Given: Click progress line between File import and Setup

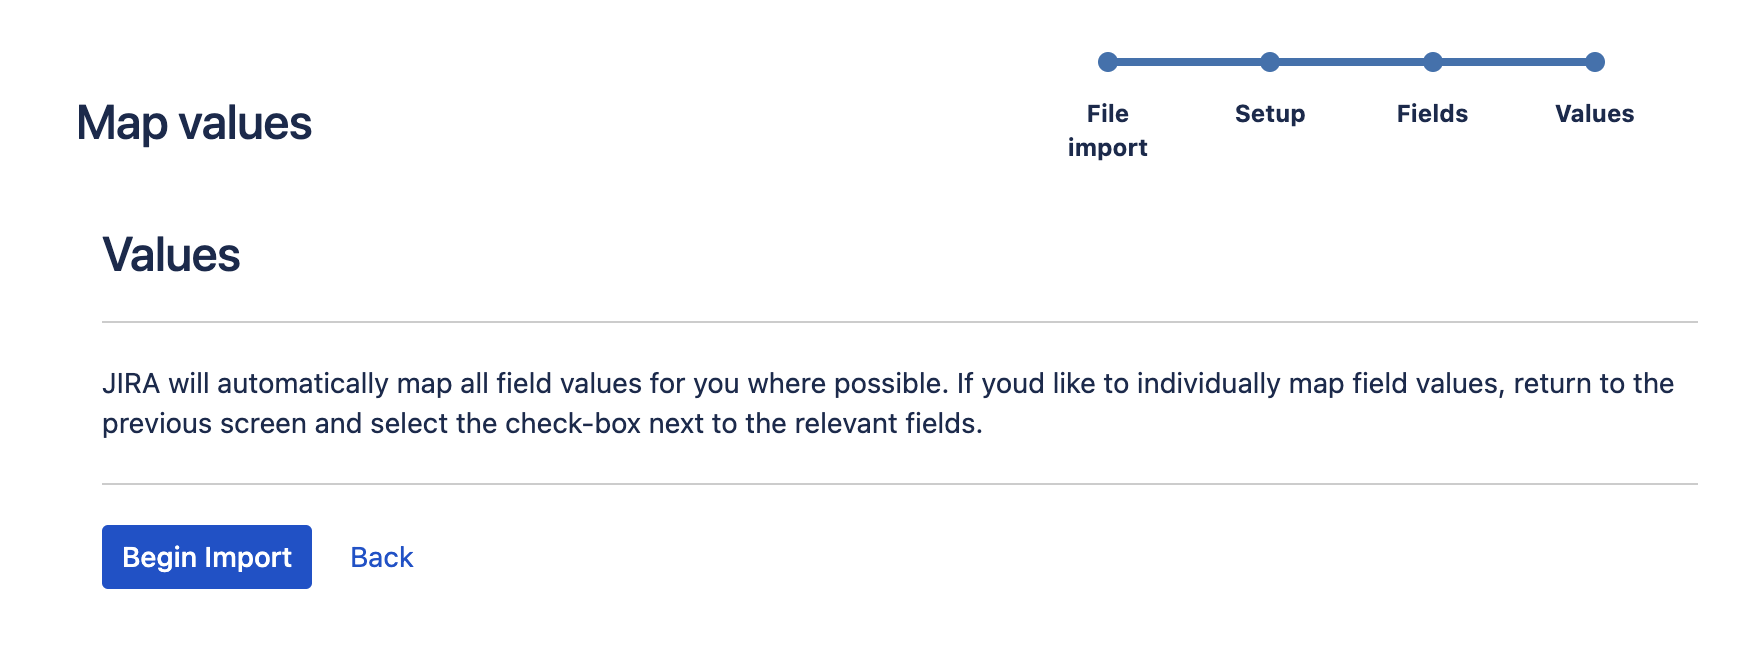Looking at the screenshot, I should tap(1188, 62).
